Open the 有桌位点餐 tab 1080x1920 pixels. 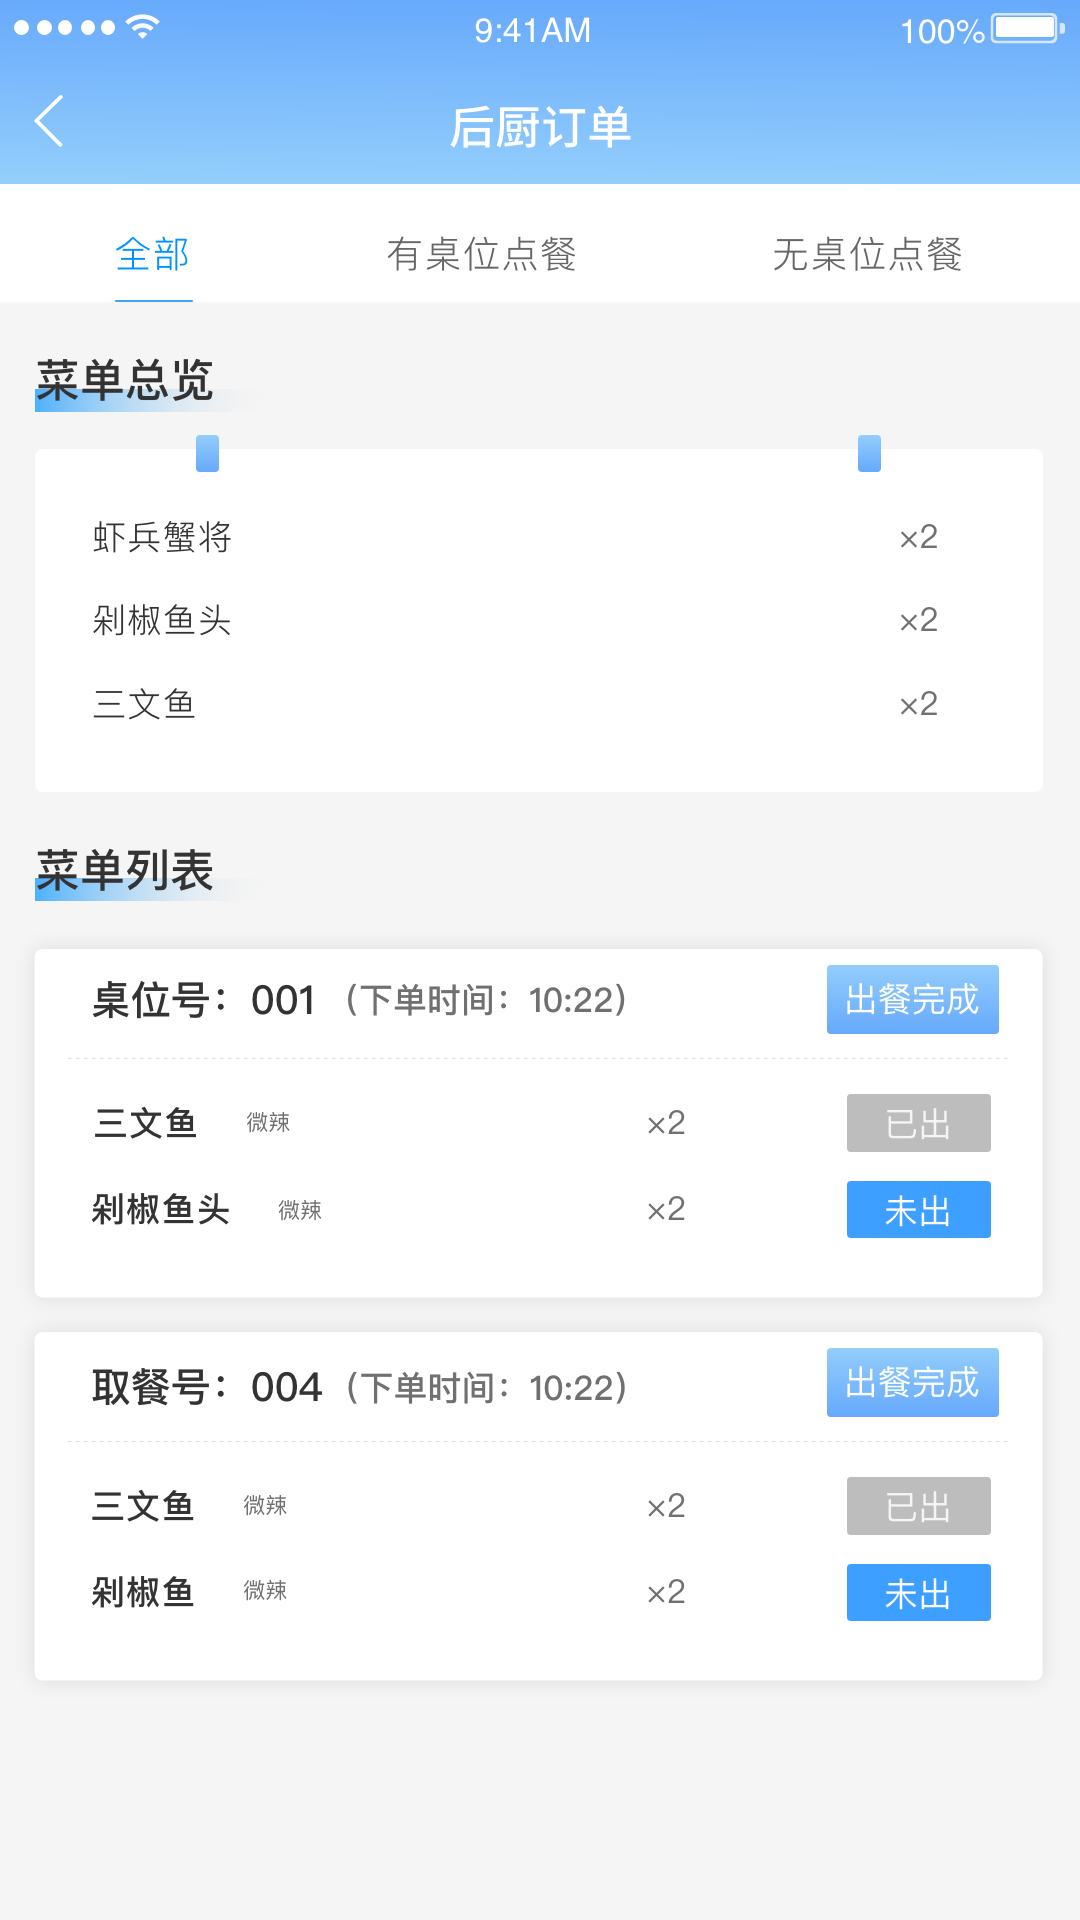pos(481,254)
